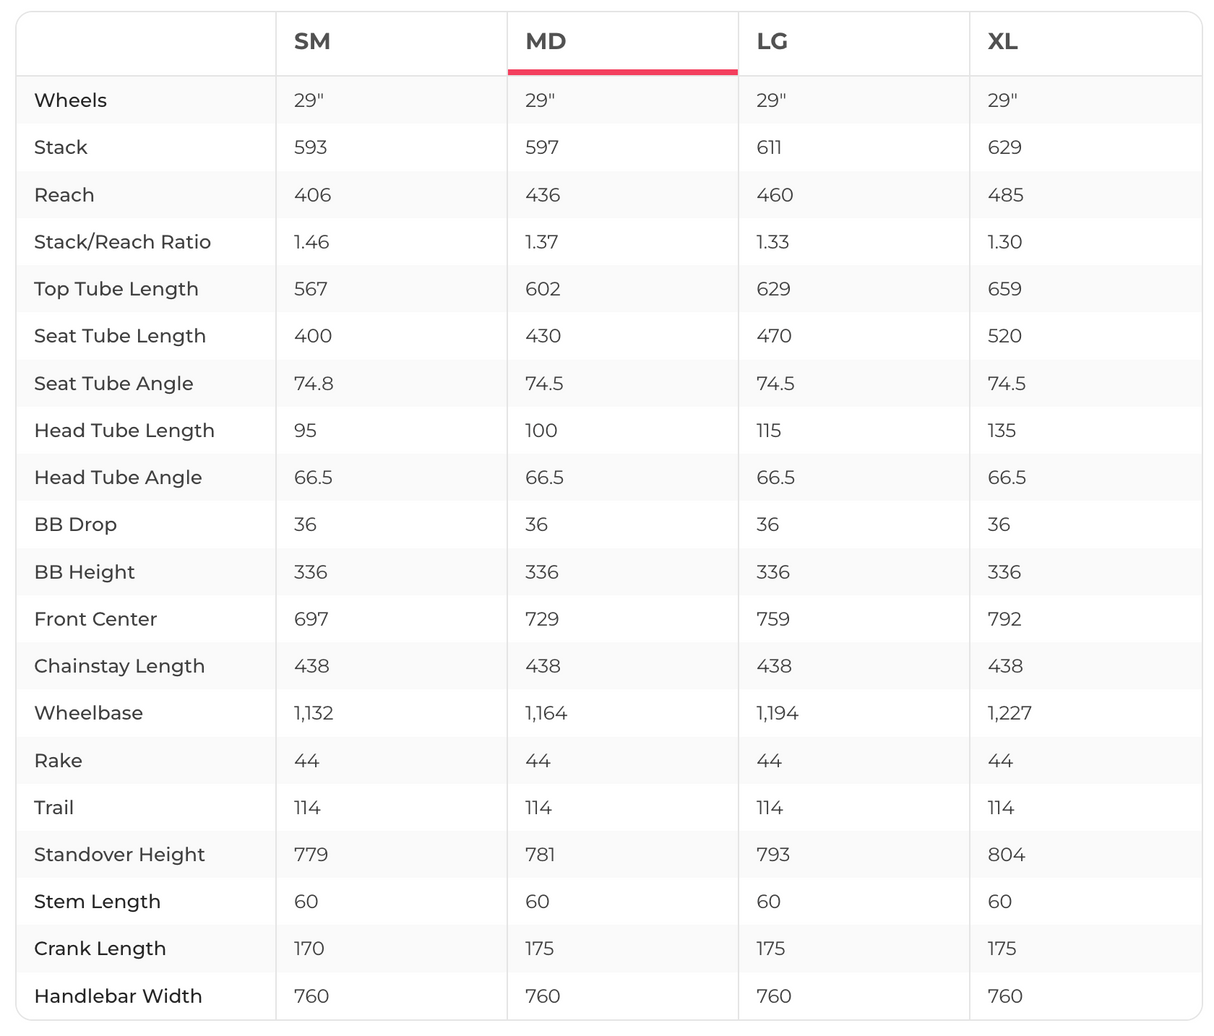Click the LG Stack value 611
Viewport: 1214px width, 1036px height.
coord(771,147)
